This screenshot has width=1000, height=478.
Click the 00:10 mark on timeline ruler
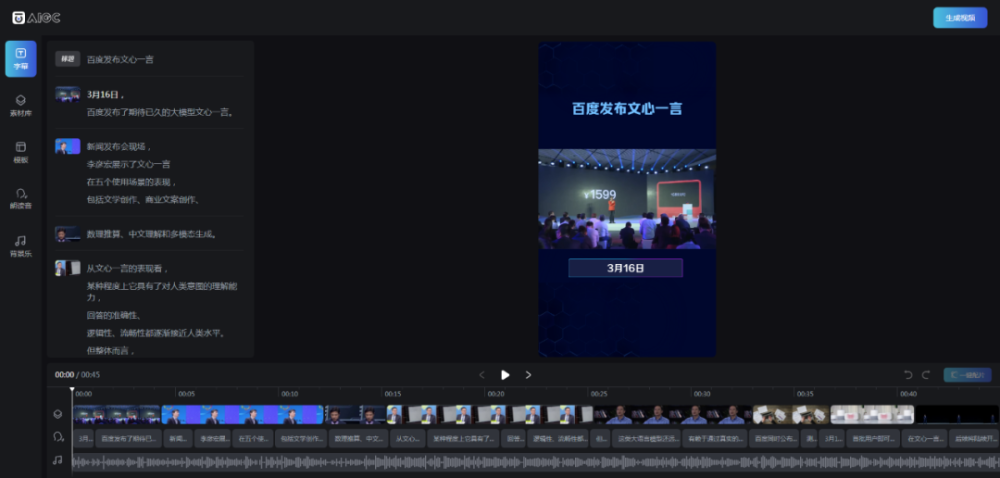(x=290, y=394)
